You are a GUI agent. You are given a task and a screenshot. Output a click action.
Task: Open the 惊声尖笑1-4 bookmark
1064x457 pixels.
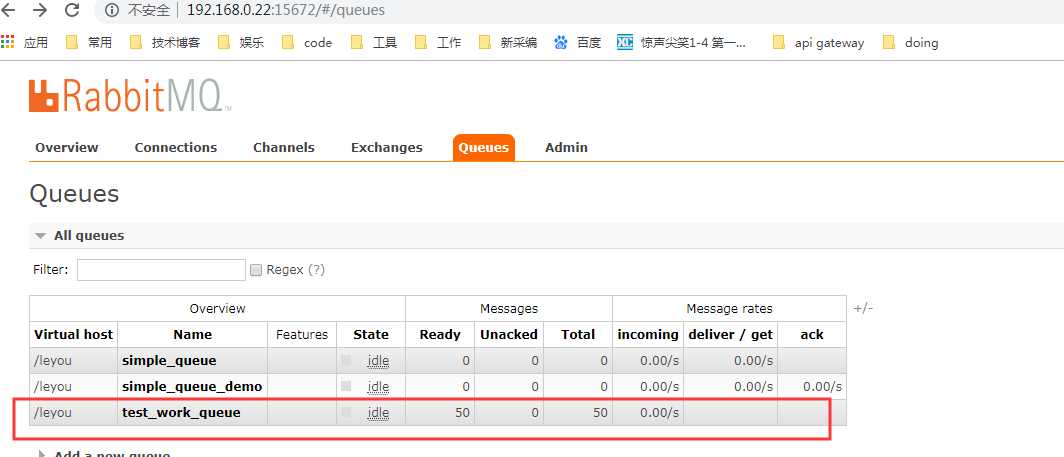[682, 43]
